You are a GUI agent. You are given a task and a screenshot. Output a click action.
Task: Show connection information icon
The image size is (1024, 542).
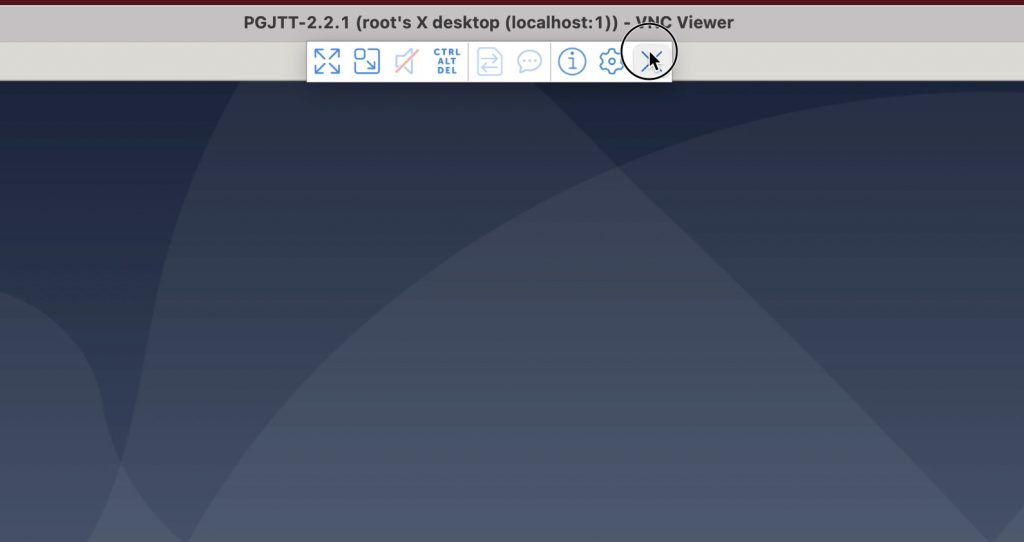pyautogui.click(x=572, y=61)
